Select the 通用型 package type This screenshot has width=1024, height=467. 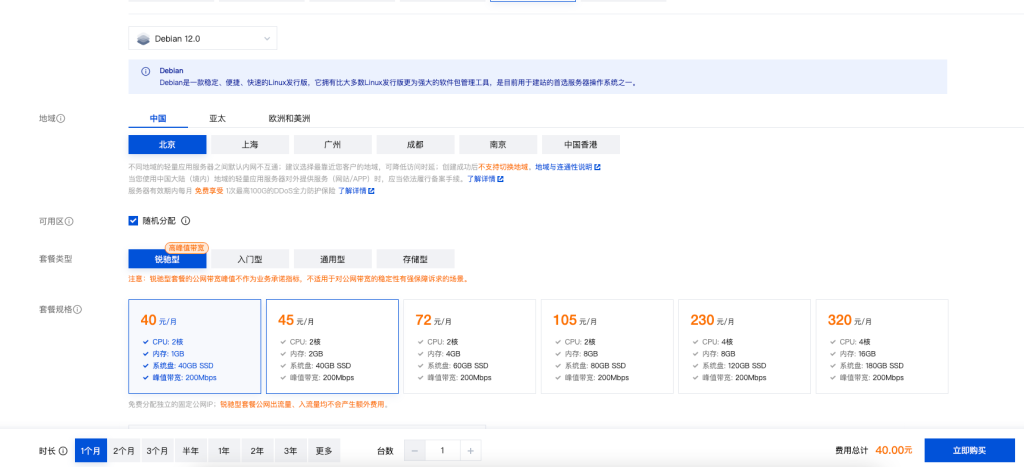(x=332, y=258)
